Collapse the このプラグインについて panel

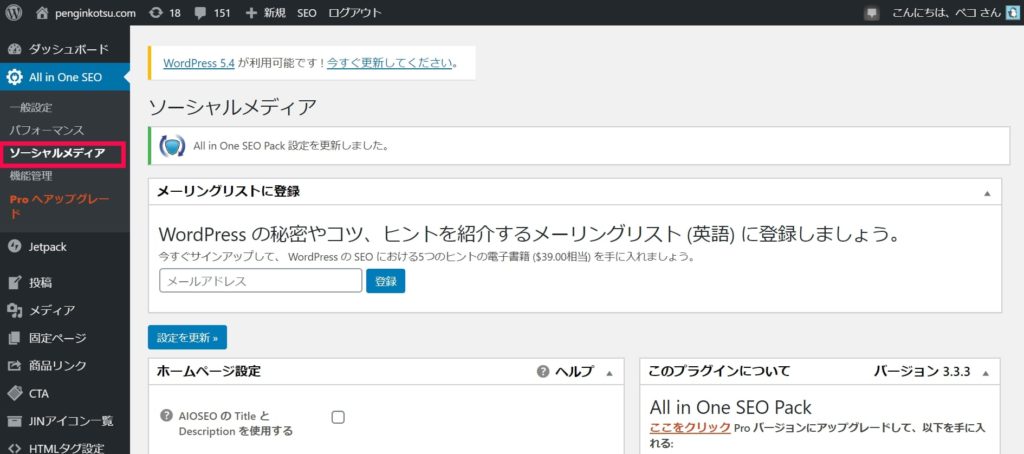point(986,373)
